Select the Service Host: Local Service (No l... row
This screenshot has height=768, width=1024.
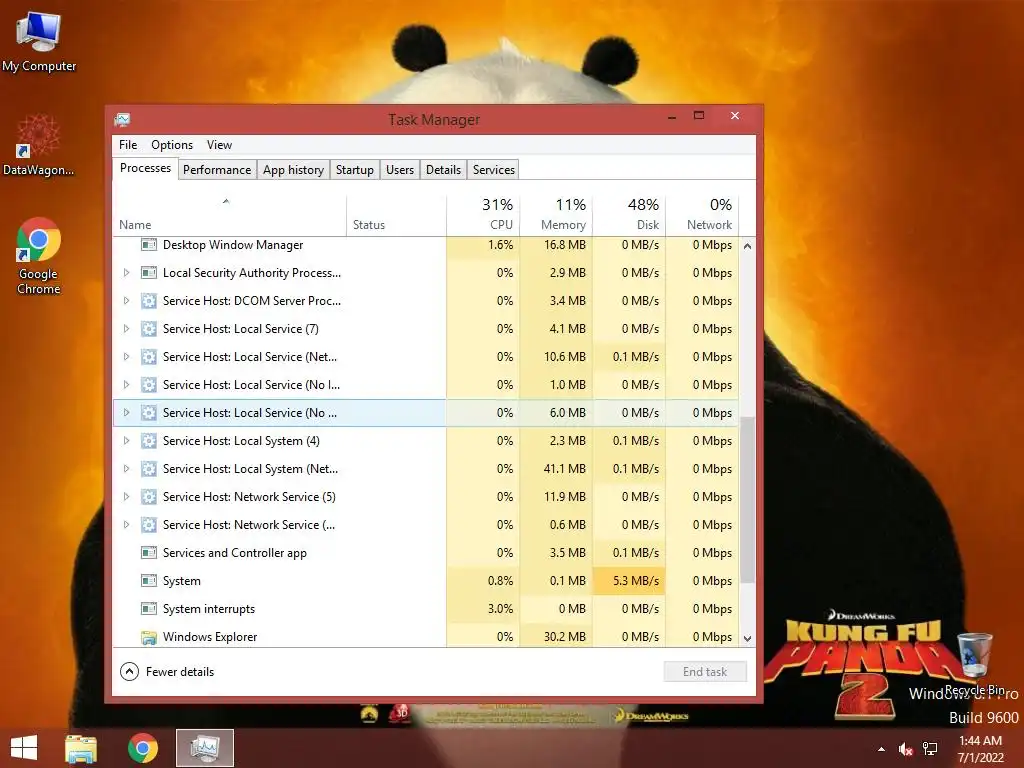pos(426,385)
